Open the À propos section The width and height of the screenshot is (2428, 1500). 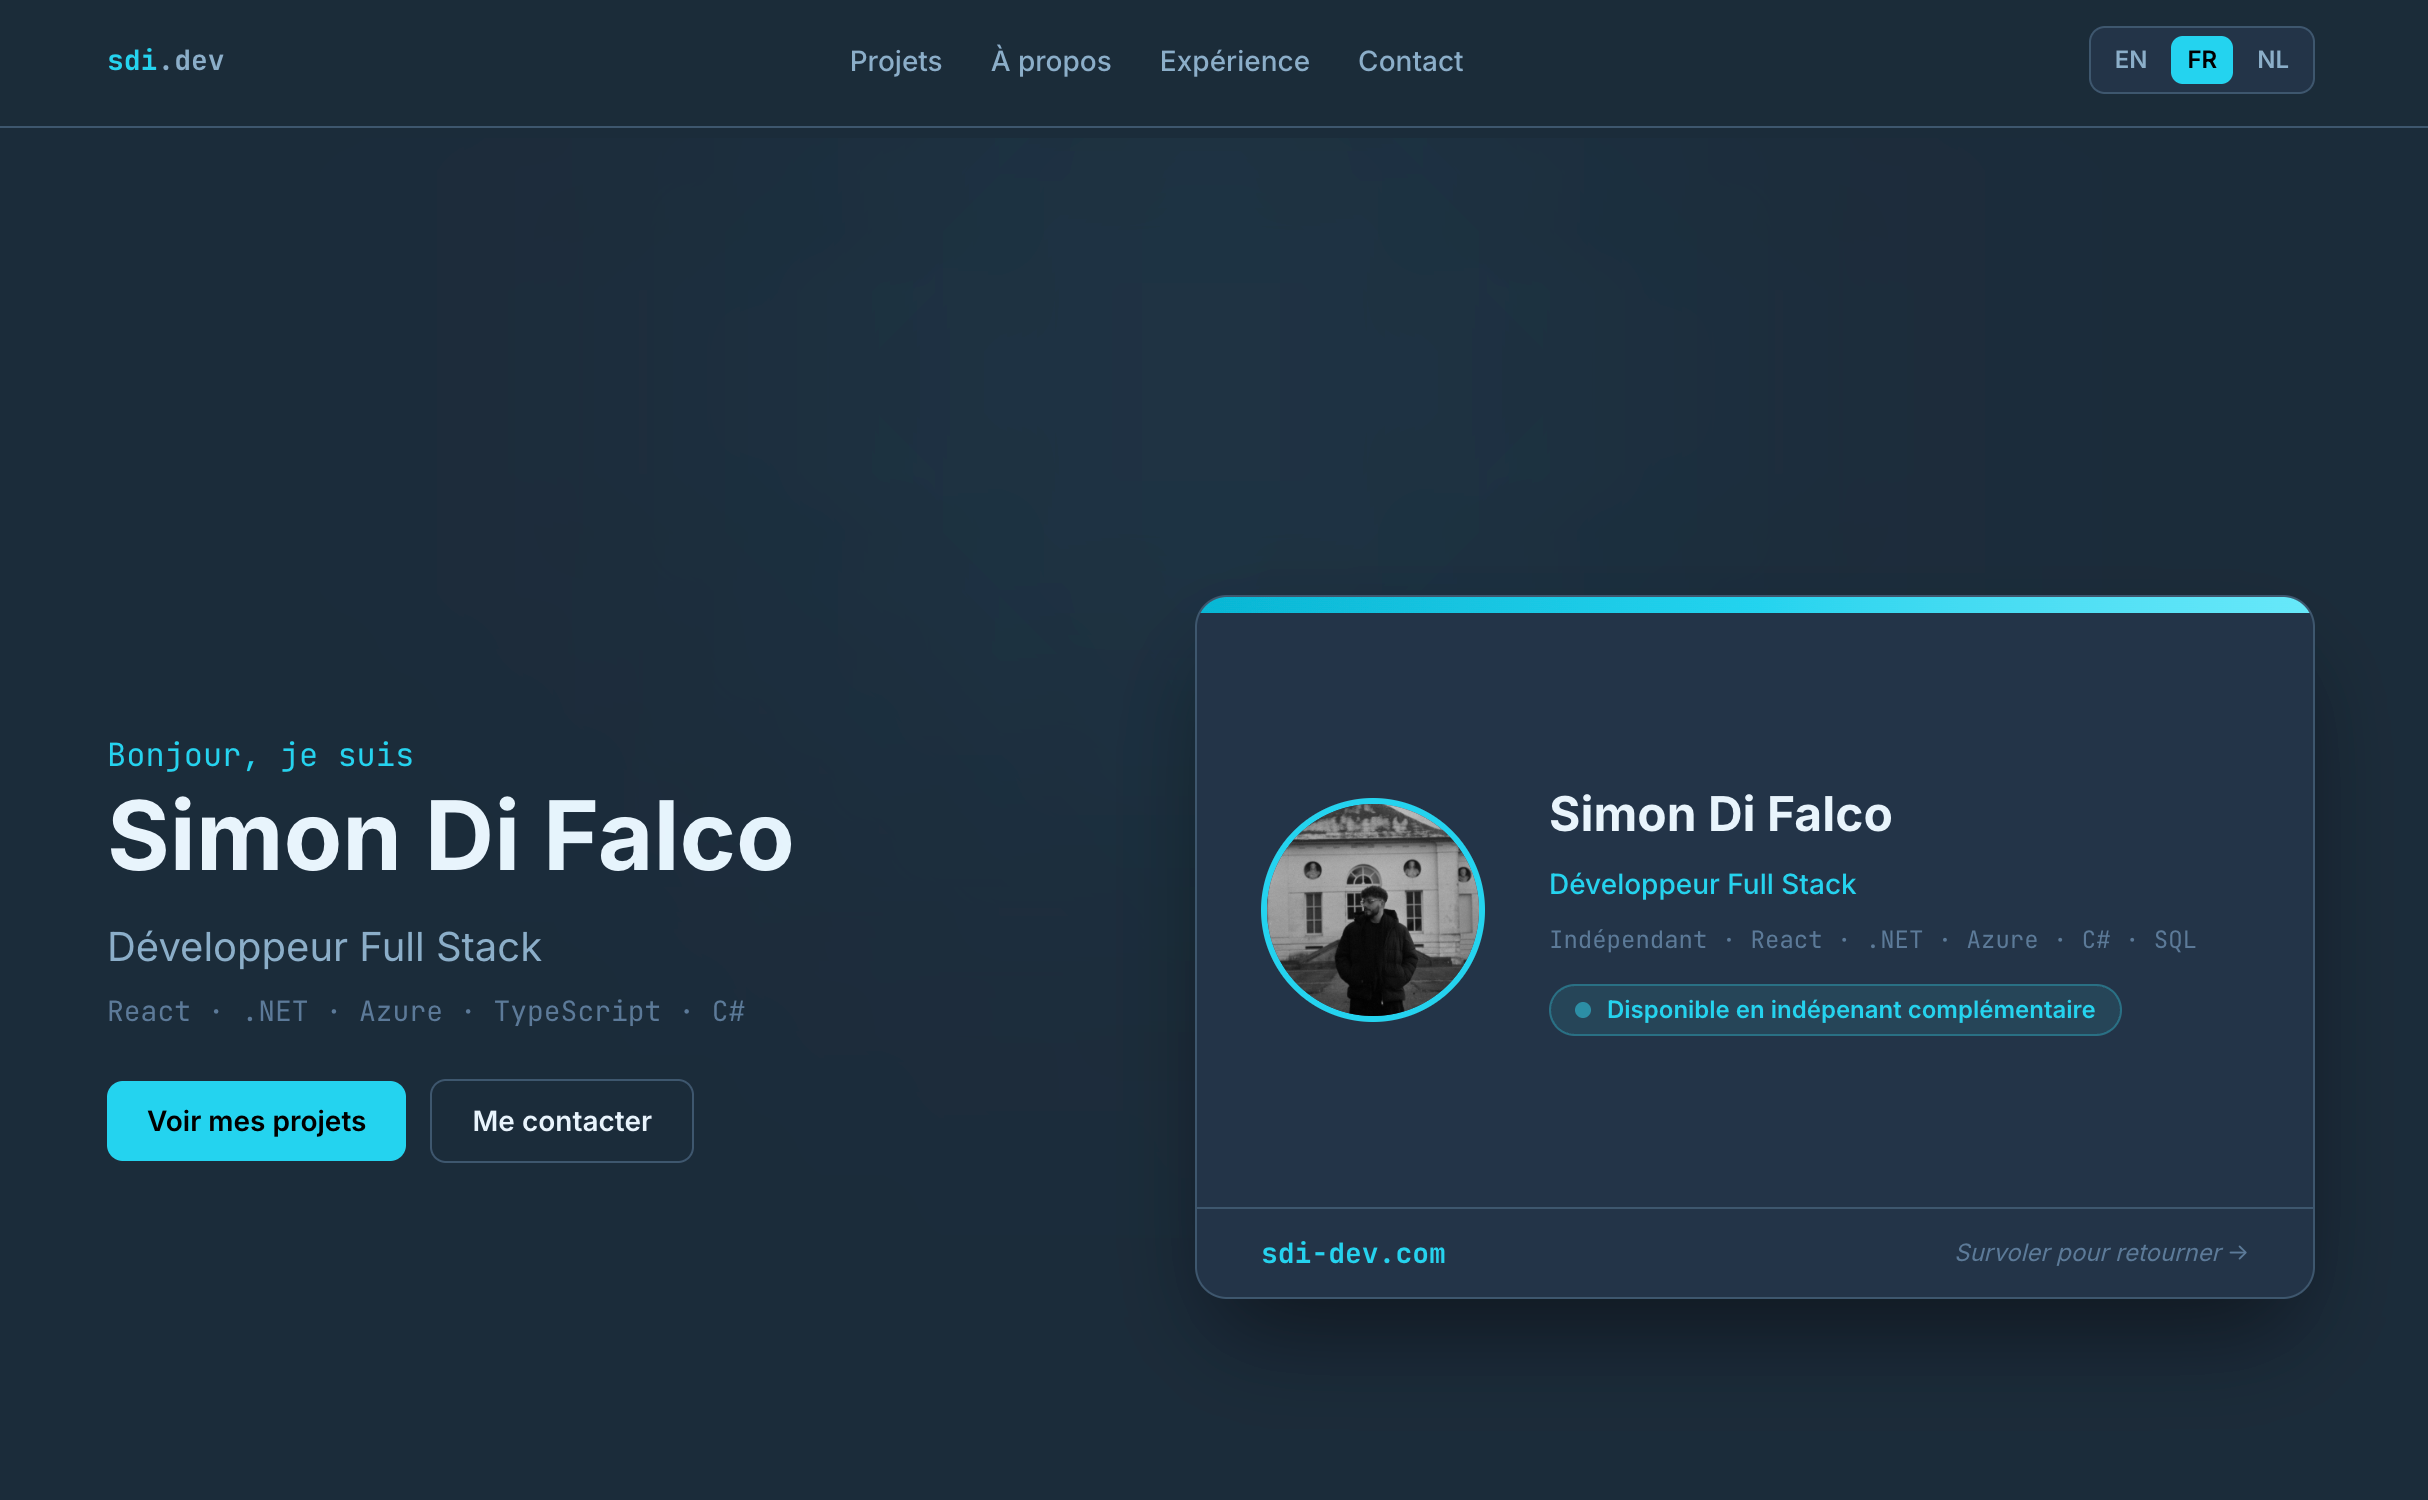point(1050,61)
